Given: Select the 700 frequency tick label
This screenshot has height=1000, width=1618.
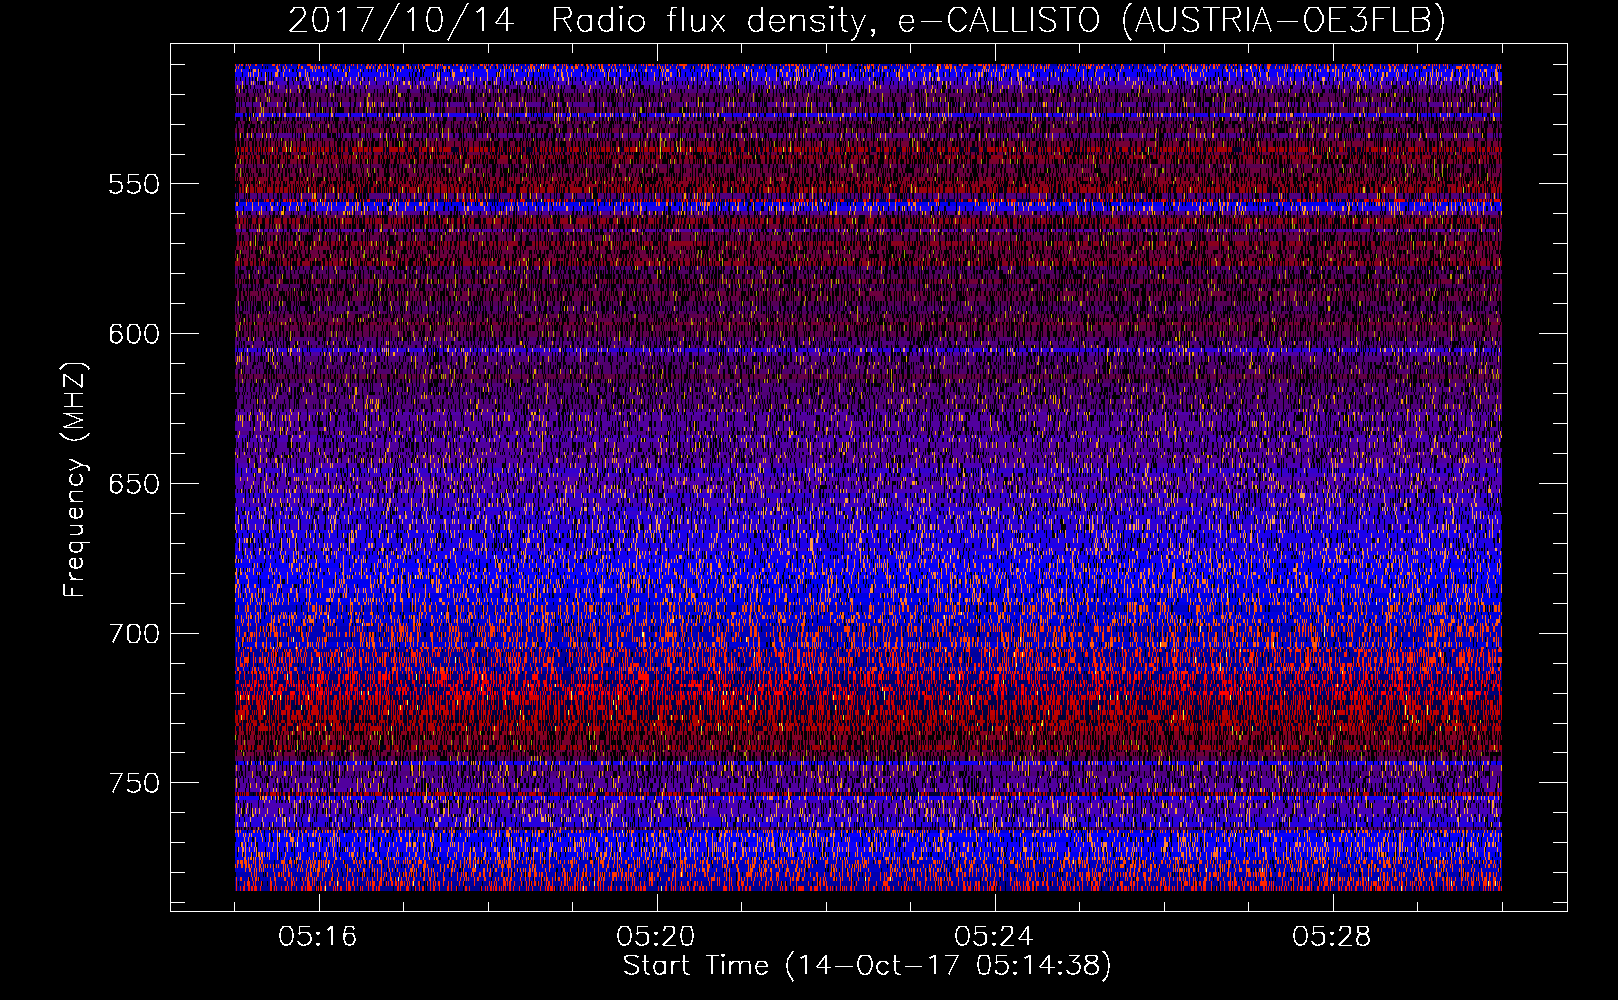Looking at the screenshot, I should (134, 634).
